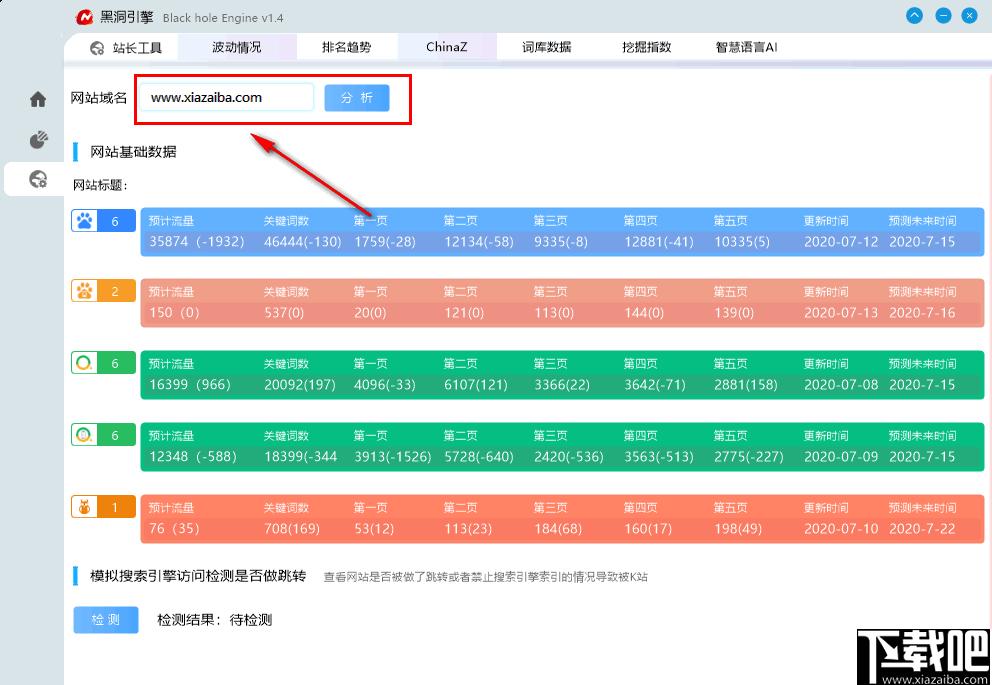Click the fourth-page value 144(0)
Image resolution: width=992 pixels, height=685 pixels.
[x=644, y=312]
